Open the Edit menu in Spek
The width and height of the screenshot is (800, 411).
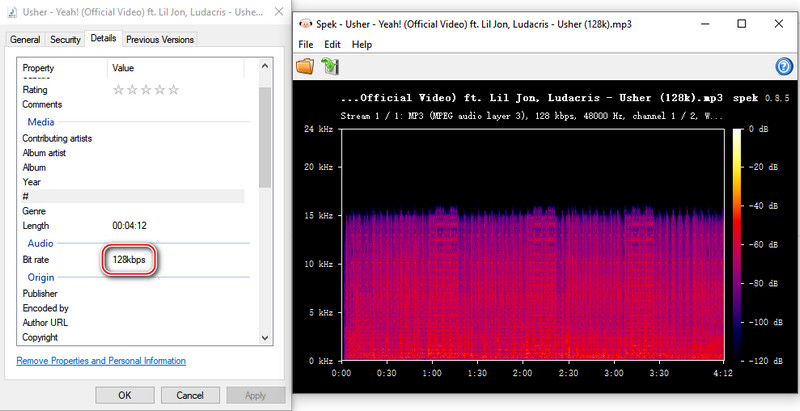(332, 44)
